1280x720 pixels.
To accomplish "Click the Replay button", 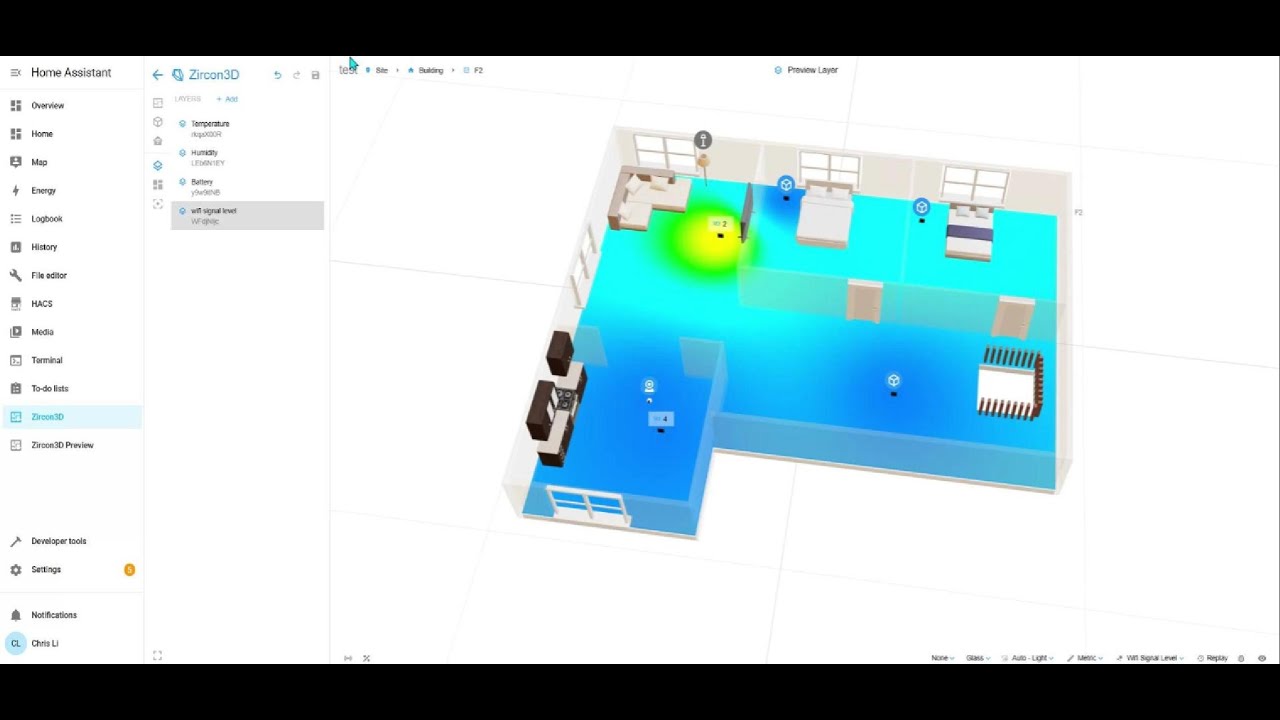I will pos(1212,658).
